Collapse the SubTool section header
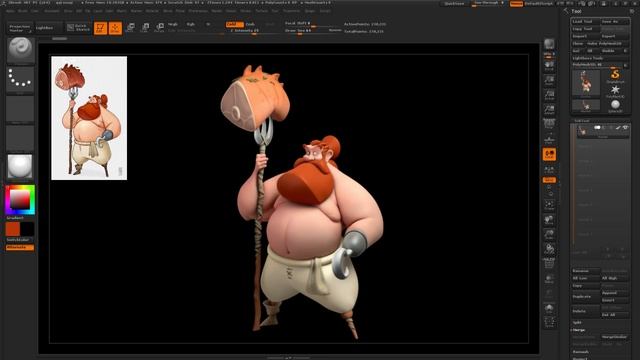This screenshot has width=640, height=360. pyautogui.click(x=582, y=121)
